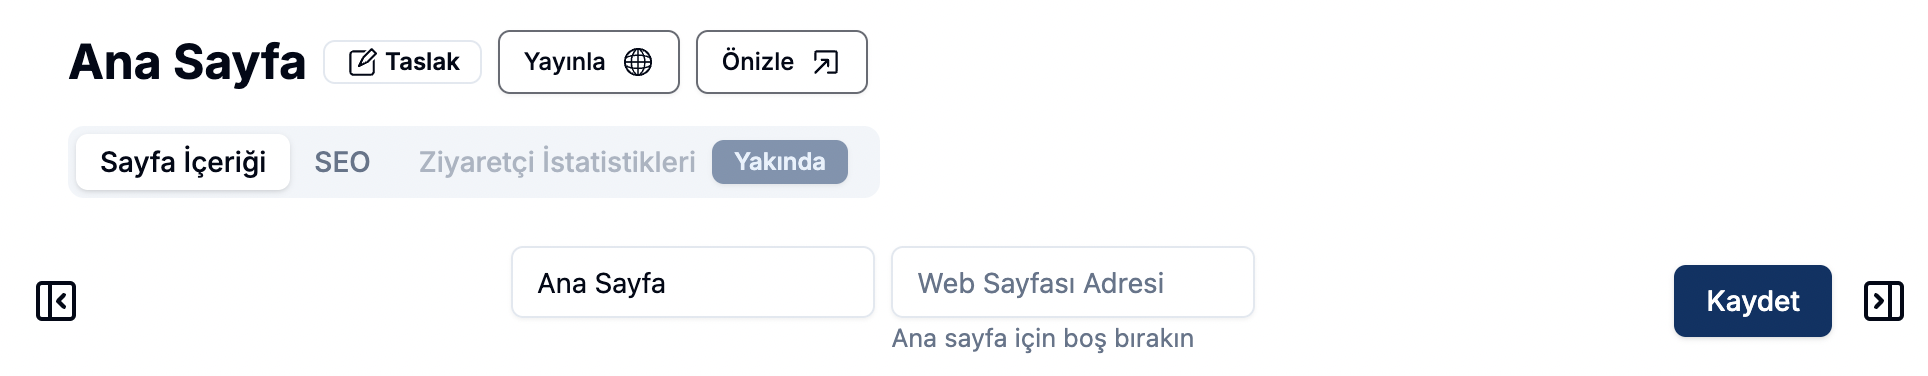1928x376 pixels.
Task: Click the external-link arrow icon in Önizle
Action: pyautogui.click(x=826, y=62)
